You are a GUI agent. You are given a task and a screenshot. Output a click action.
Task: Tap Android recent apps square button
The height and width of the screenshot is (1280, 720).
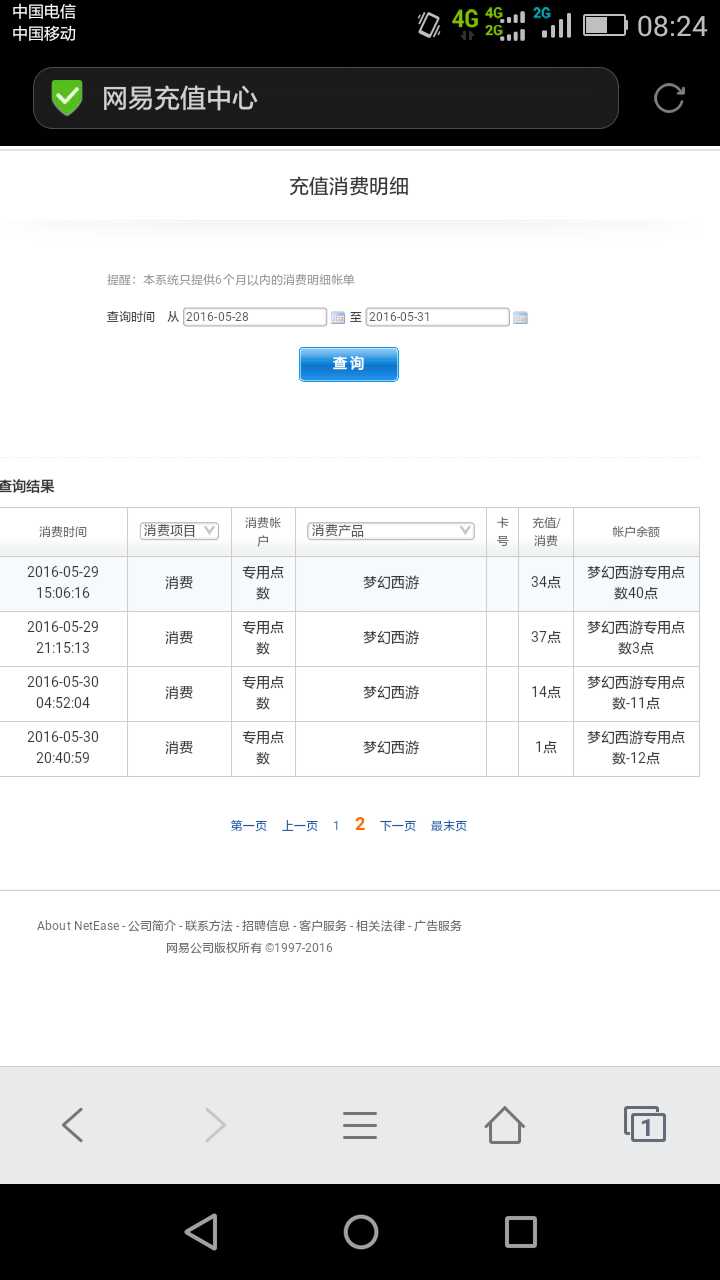pyautogui.click(x=520, y=1232)
